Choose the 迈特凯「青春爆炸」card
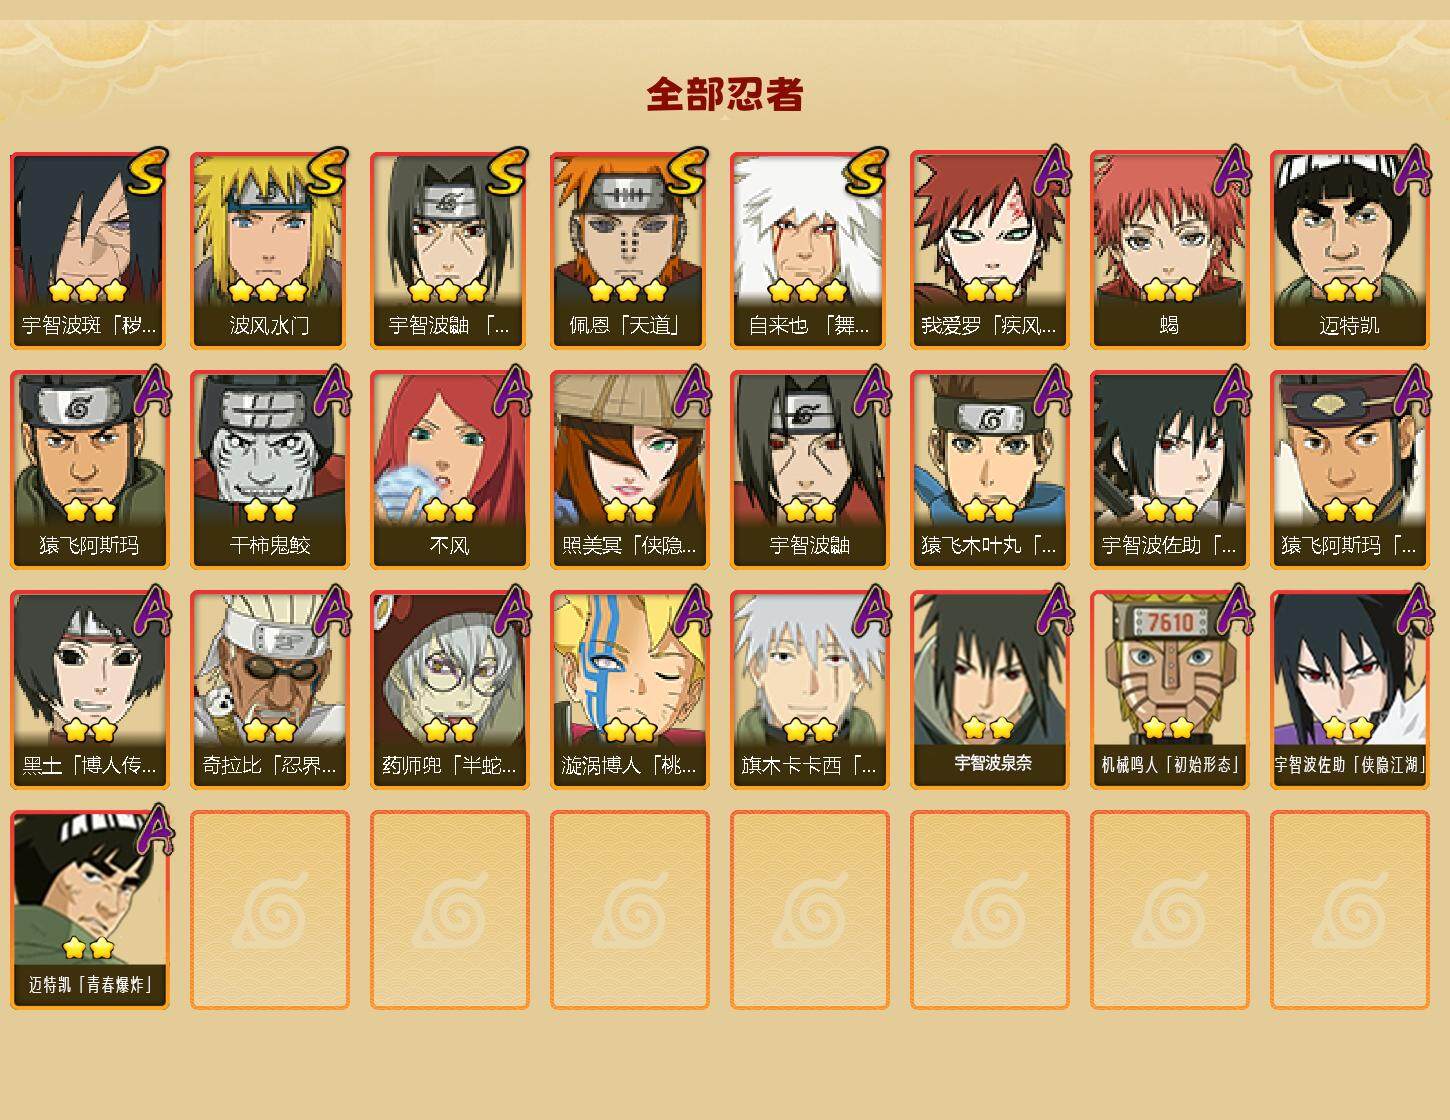 (x=89, y=910)
